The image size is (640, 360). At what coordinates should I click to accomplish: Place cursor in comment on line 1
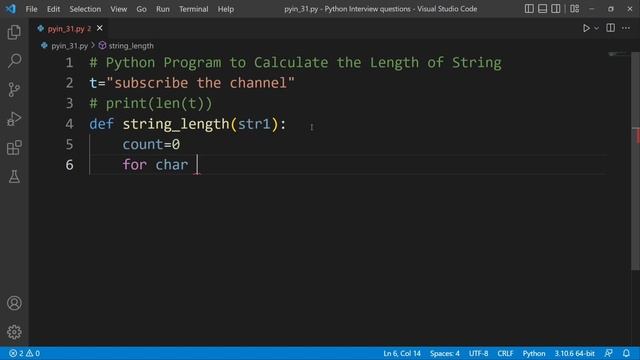click(296, 62)
